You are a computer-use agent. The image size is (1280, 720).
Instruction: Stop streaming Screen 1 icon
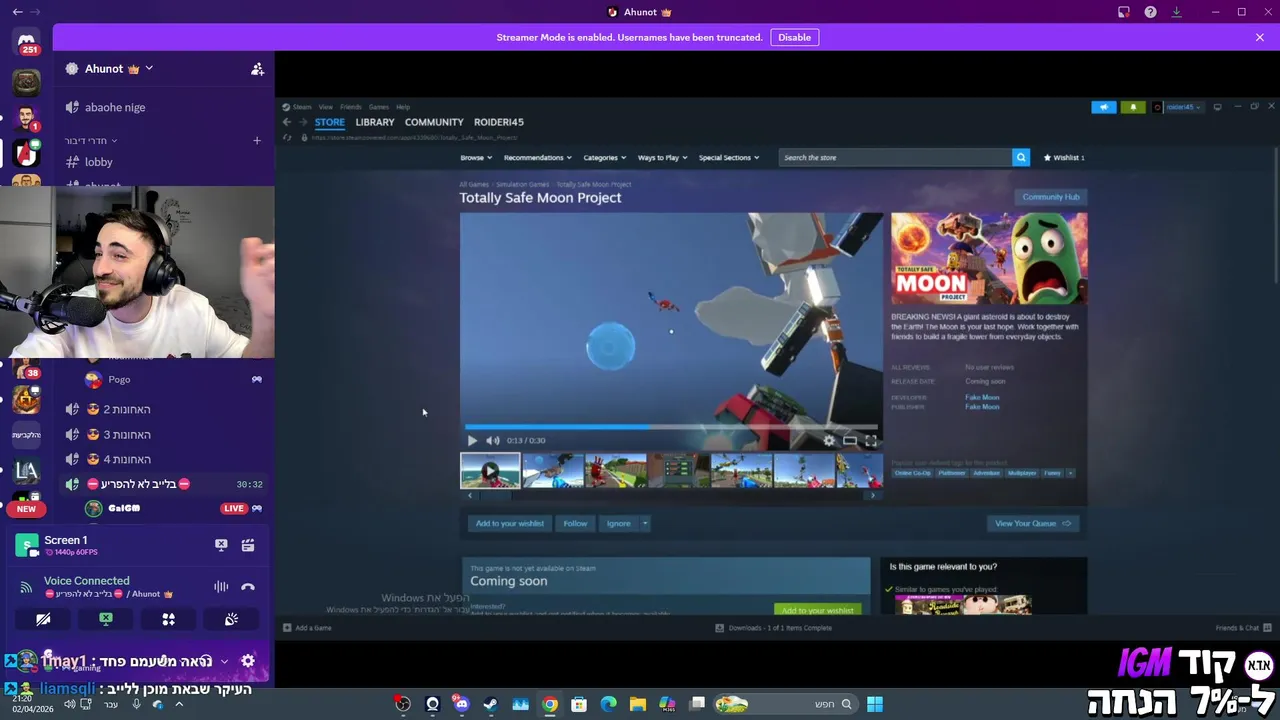click(221, 545)
